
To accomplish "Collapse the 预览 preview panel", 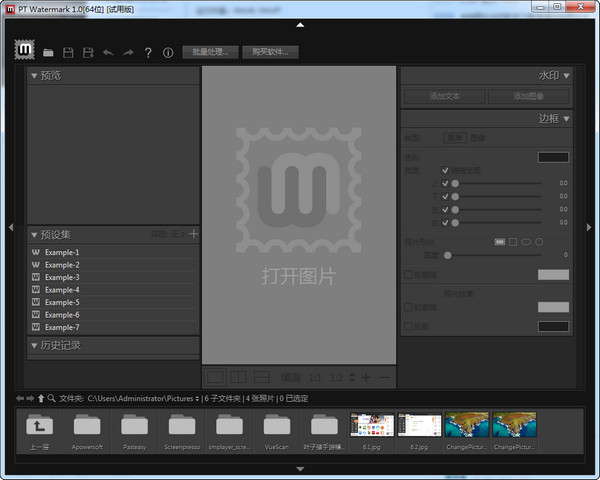I will [34, 75].
